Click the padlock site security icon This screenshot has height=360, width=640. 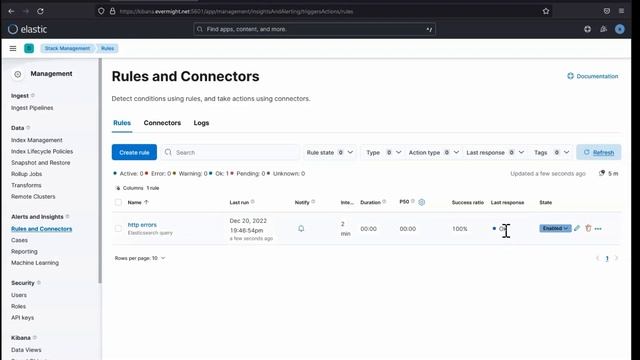pos(112,11)
